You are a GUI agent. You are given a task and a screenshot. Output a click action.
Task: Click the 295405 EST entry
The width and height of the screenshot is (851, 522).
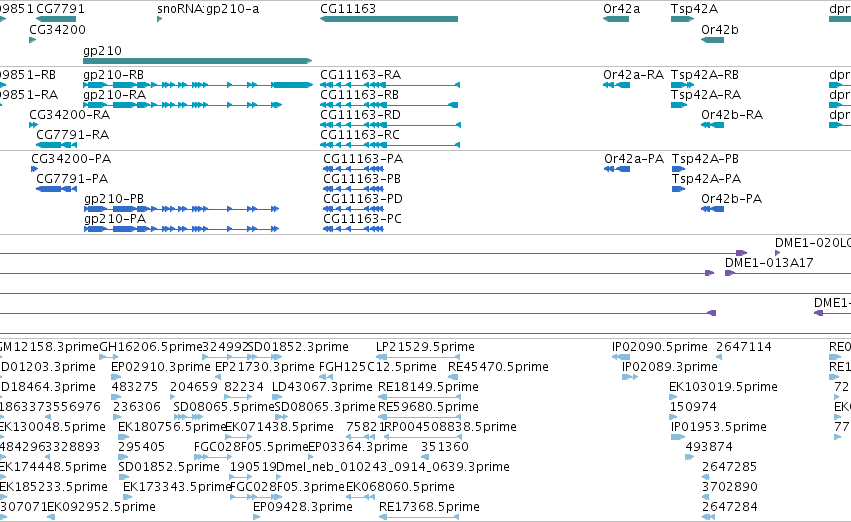point(122,457)
